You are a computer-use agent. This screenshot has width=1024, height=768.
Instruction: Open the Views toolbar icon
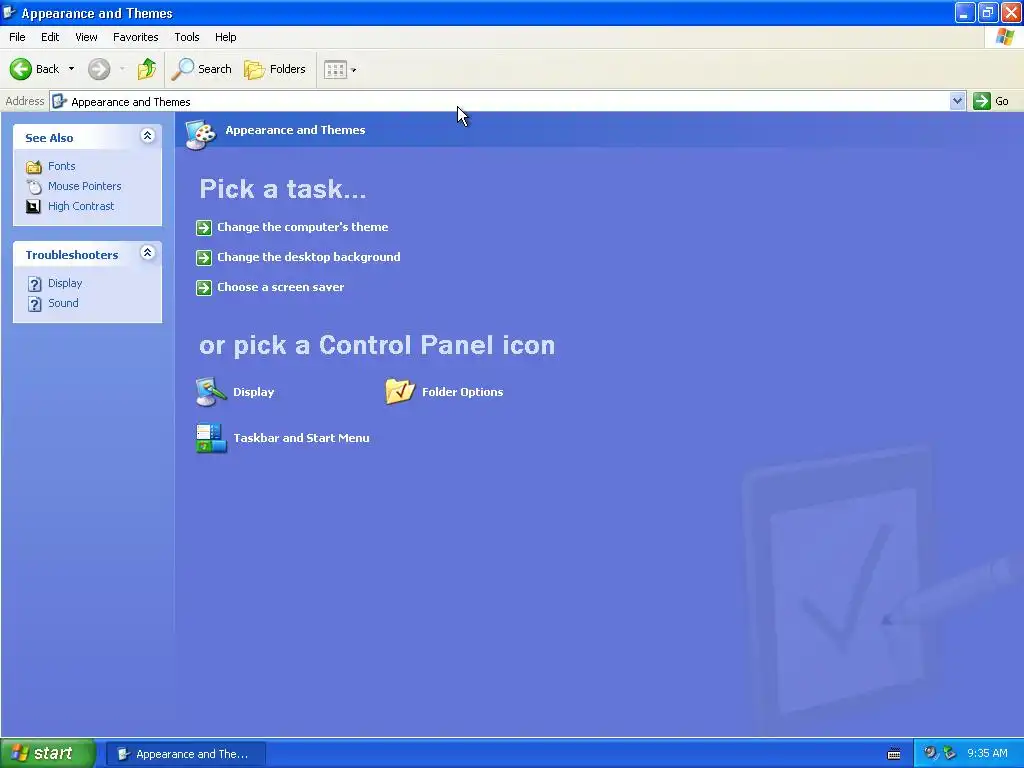click(335, 69)
